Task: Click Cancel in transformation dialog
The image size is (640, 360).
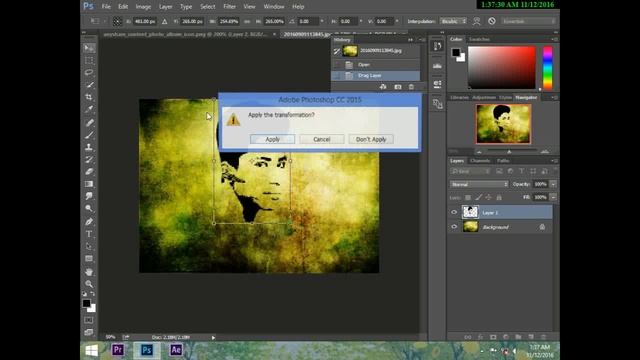Action: click(x=322, y=139)
